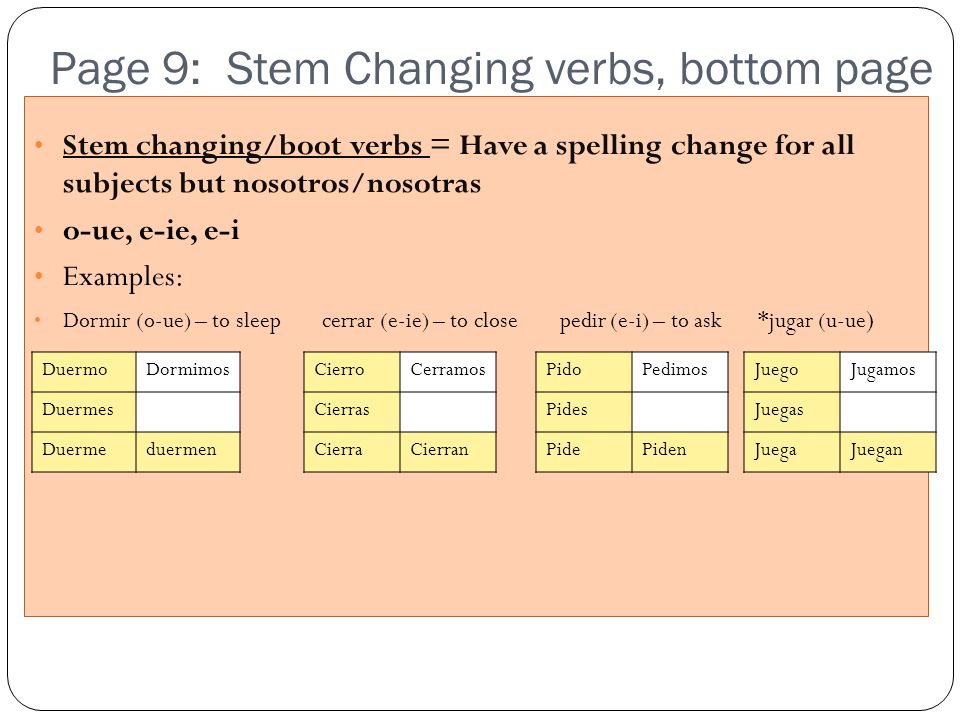Click the Cierro table cell

click(x=352, y=372)
